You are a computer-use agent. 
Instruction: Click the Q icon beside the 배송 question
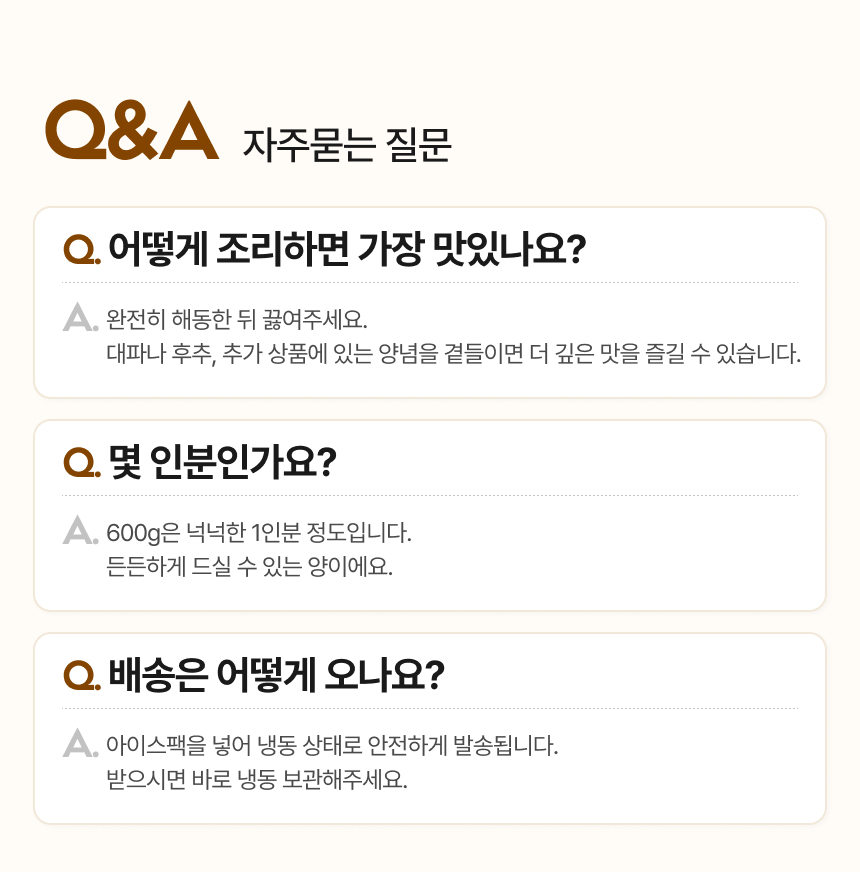[80, 675]
